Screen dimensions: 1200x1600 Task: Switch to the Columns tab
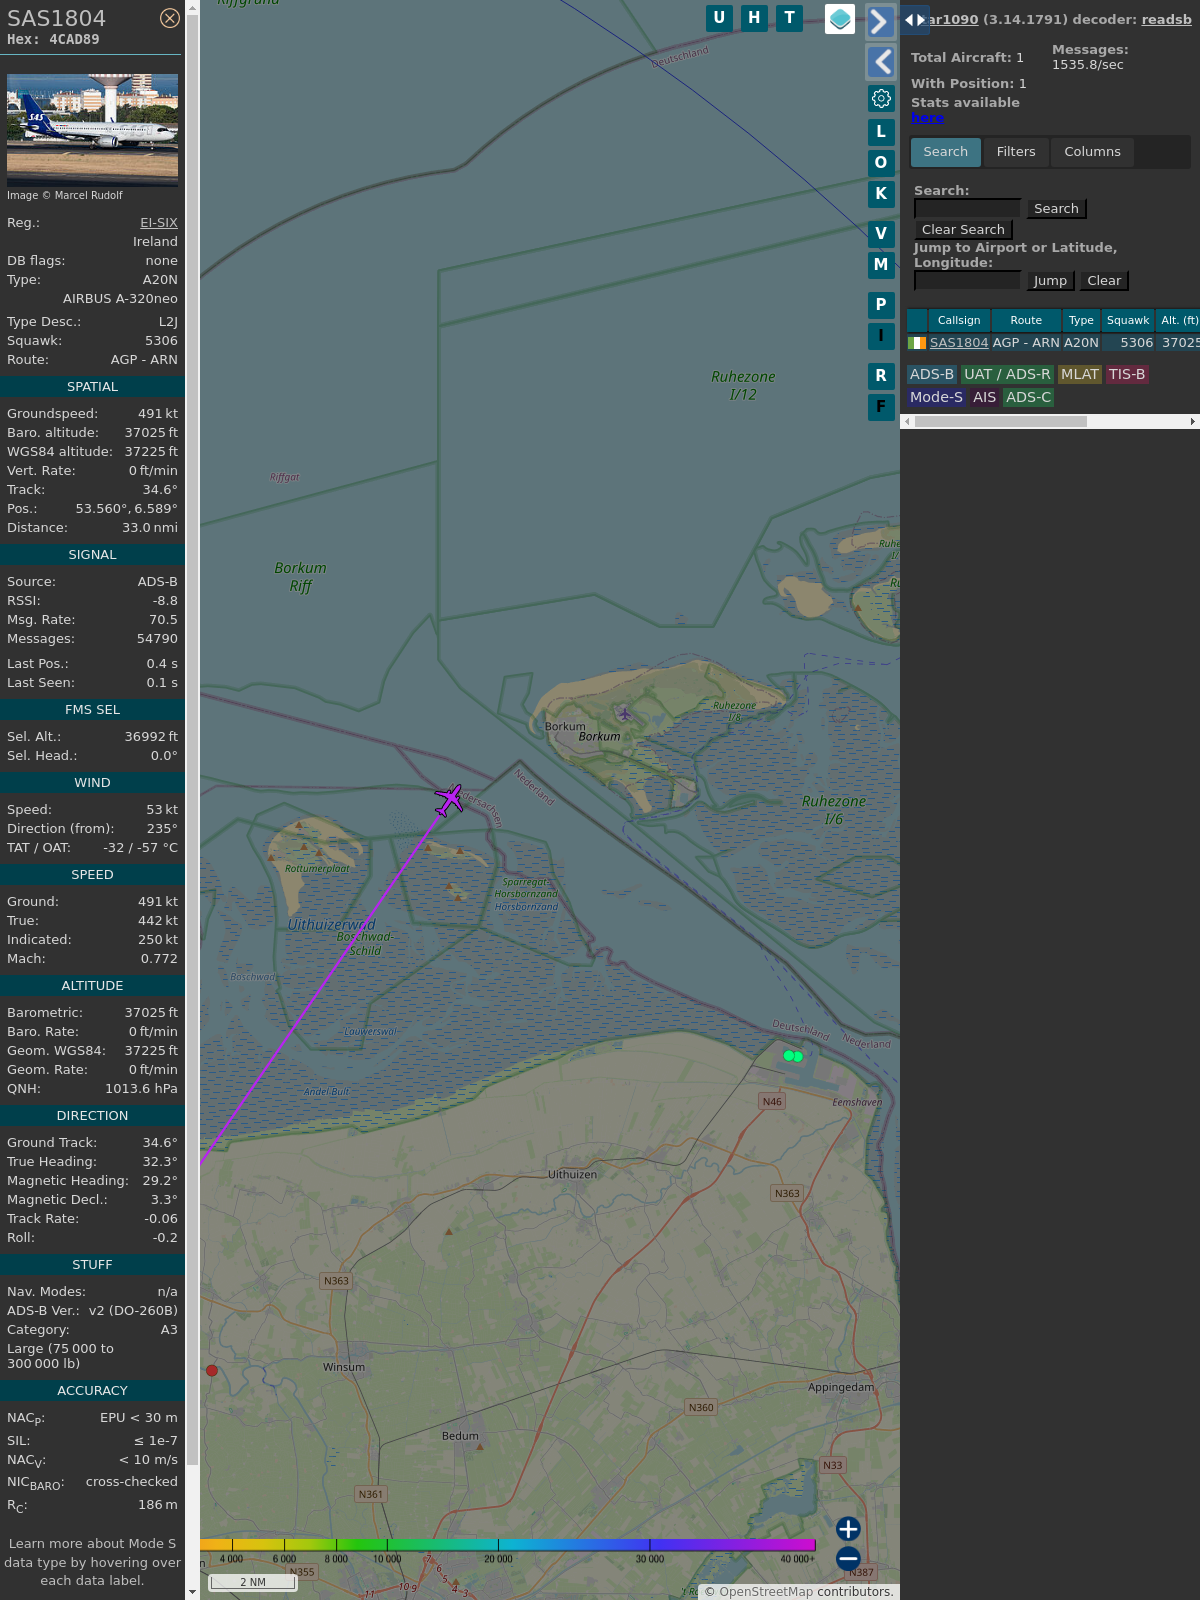coord(1092,152)
